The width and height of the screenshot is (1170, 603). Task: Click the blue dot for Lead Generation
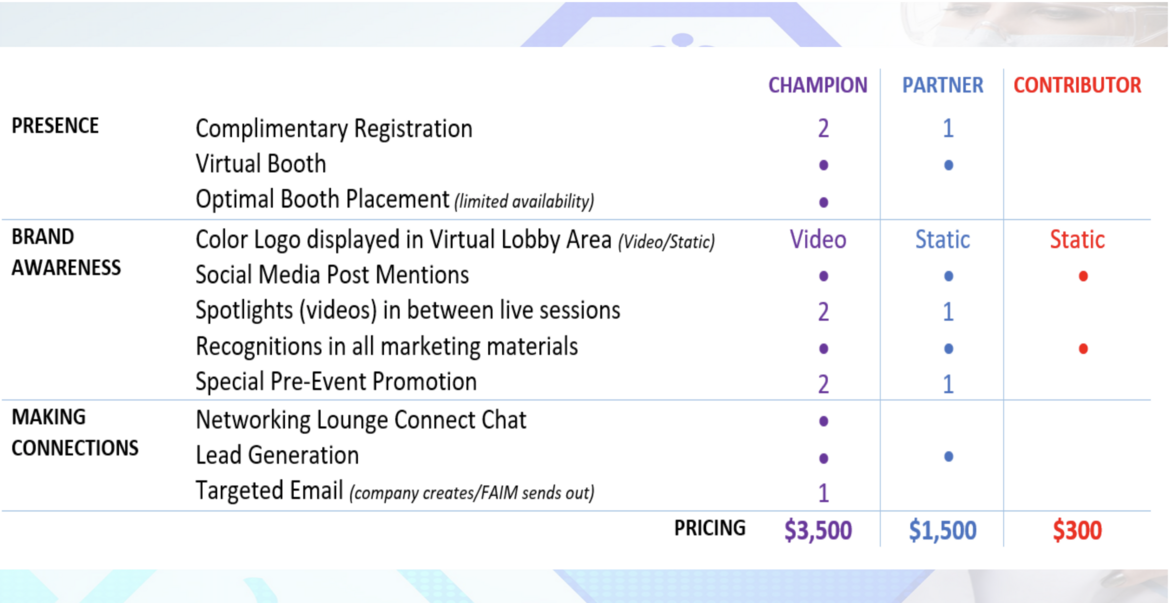[948, 457]
